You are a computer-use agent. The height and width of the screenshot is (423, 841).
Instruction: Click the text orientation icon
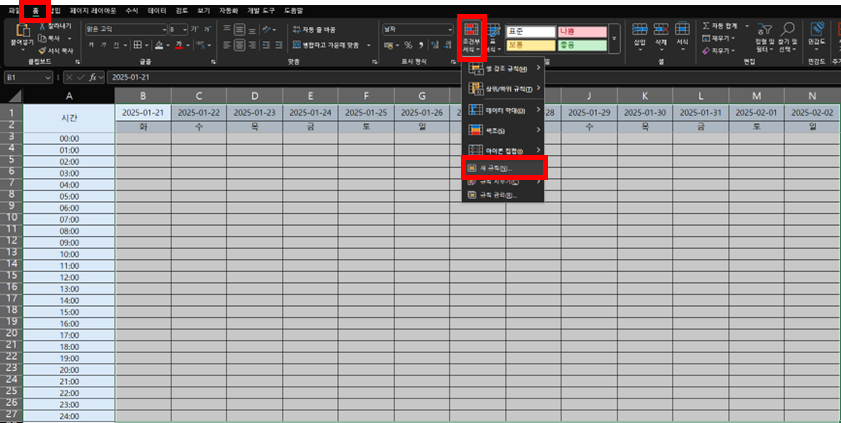(x=268, y=29)
